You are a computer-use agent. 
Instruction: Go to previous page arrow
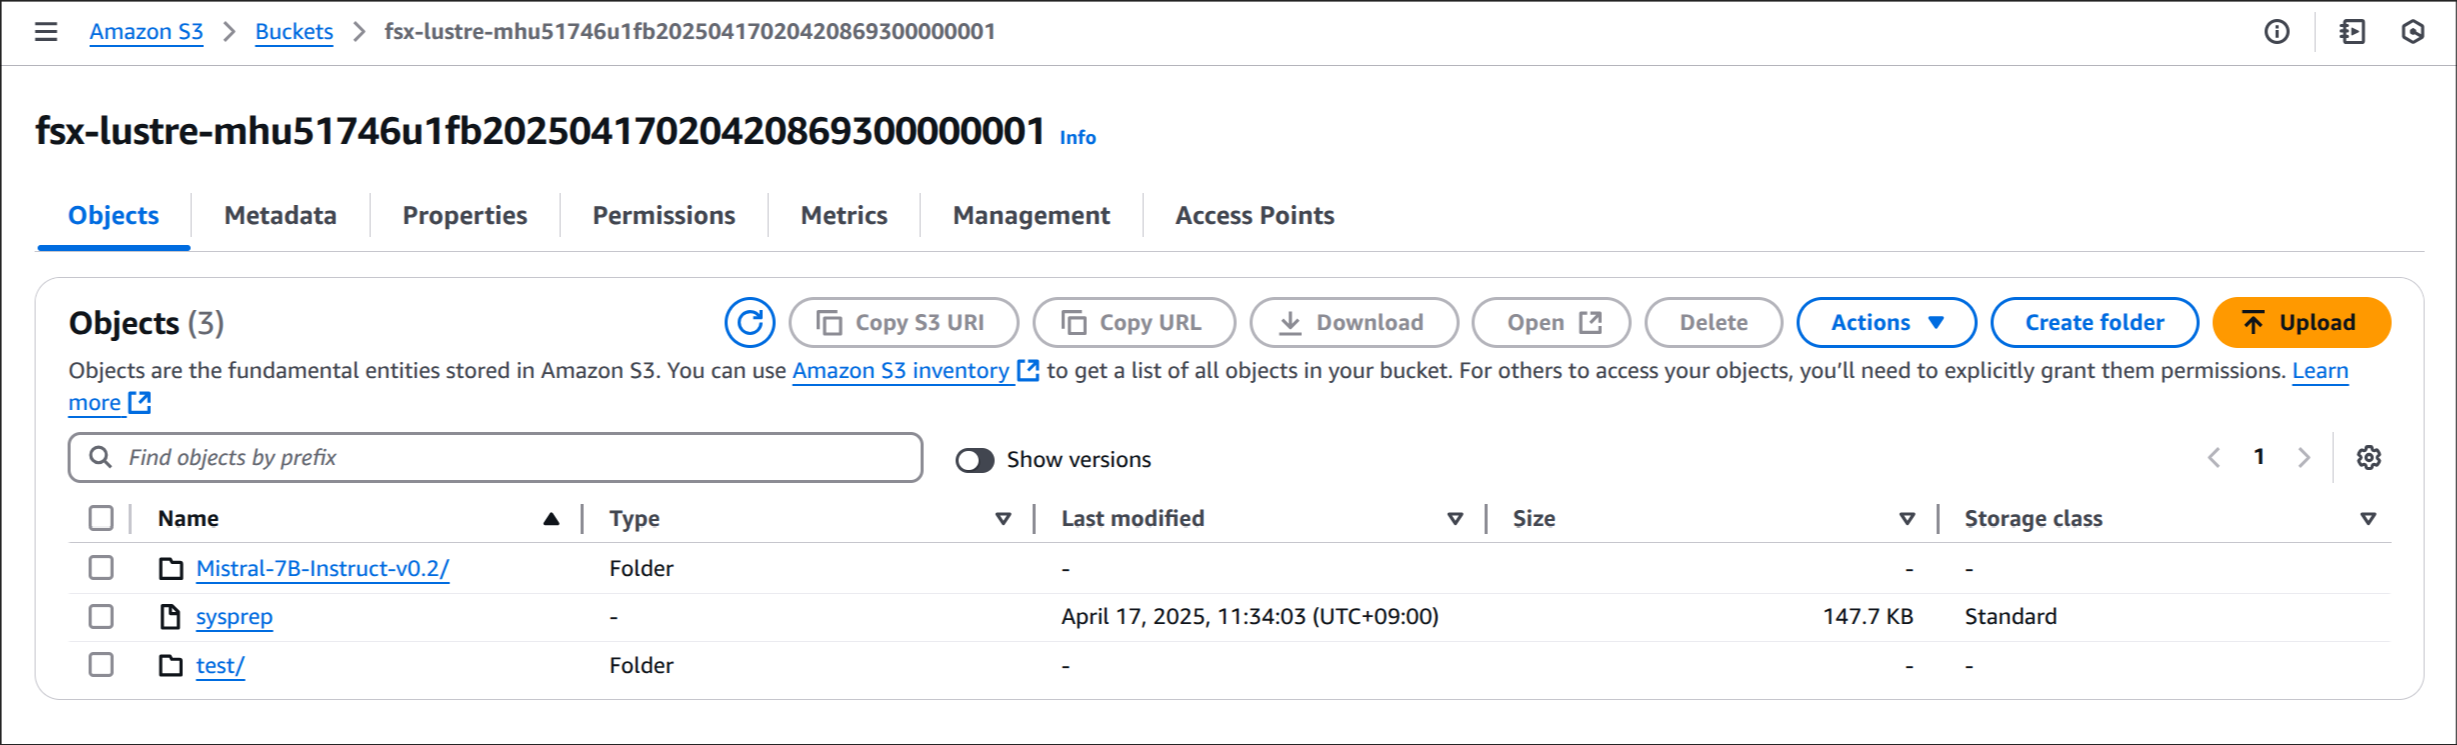click(x=2214, y=458)
